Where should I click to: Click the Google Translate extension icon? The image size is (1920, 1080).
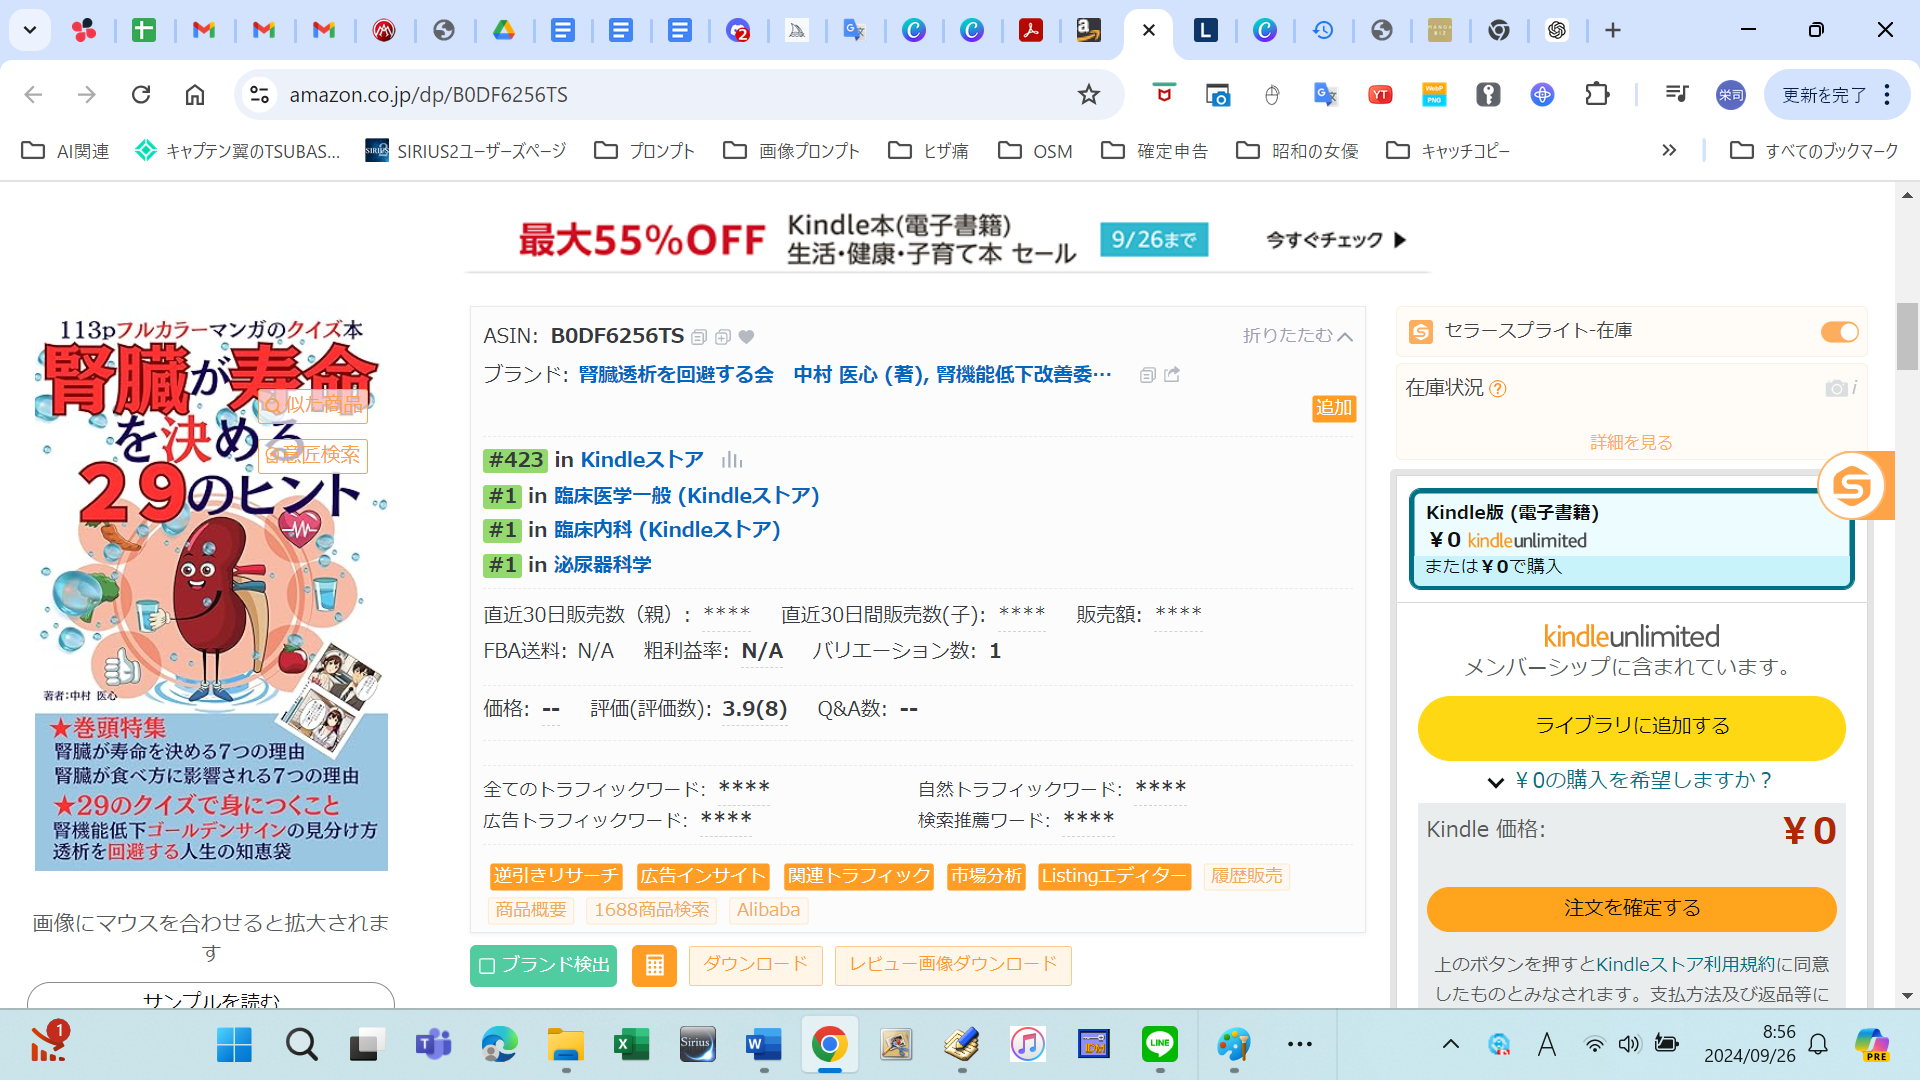point(1325,94)
